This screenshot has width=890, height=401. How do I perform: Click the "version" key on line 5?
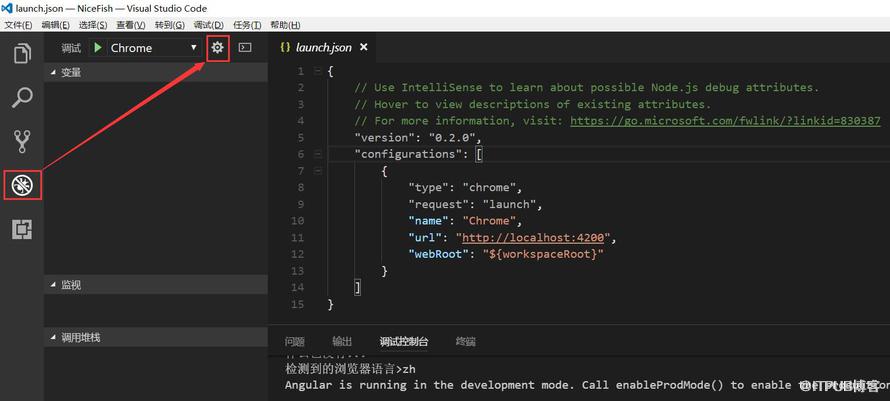pyautogui.click(x=385, y=137)
